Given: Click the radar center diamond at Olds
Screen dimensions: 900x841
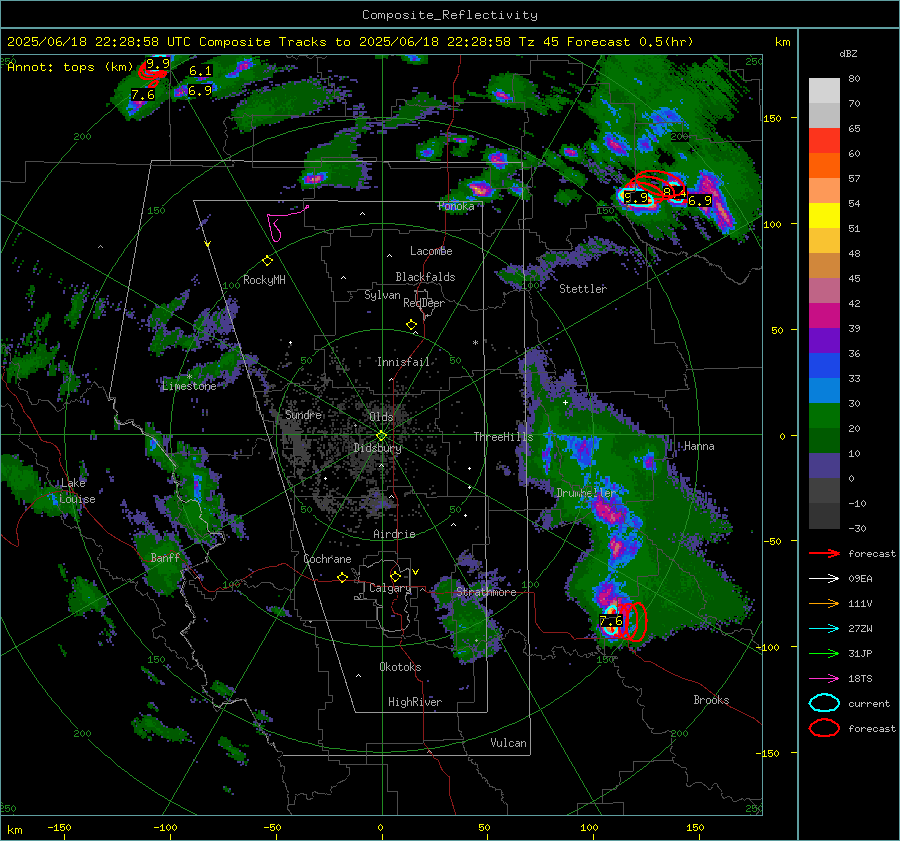Looking at the screenshot, I should [x=381, y=436].
